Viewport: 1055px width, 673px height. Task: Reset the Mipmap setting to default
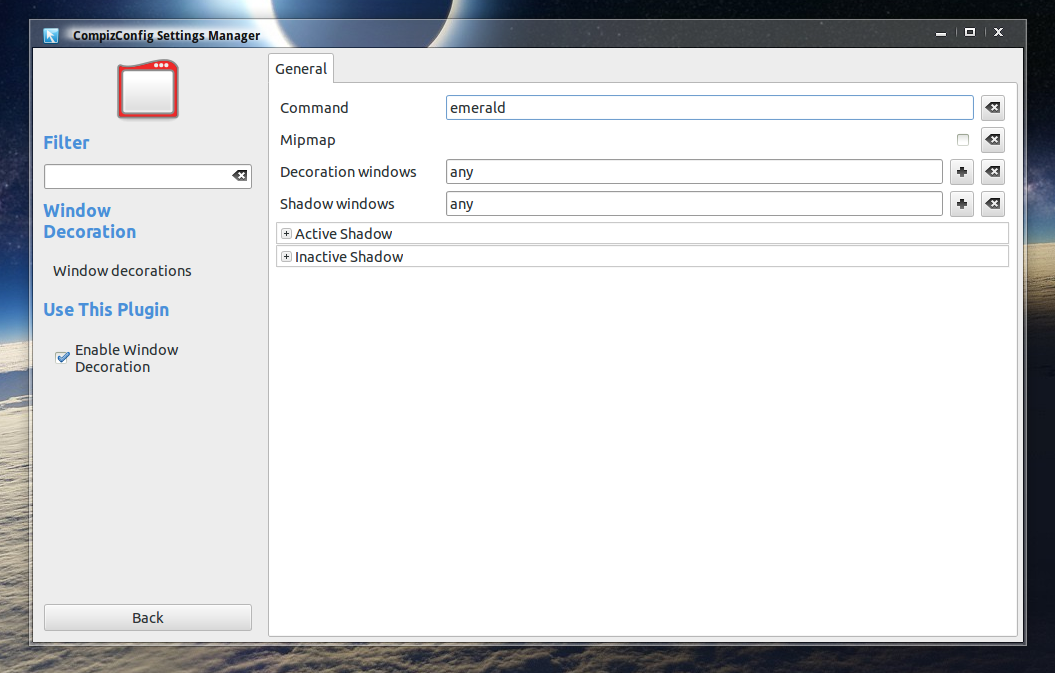pyautogui.click(x=992, y=140)
